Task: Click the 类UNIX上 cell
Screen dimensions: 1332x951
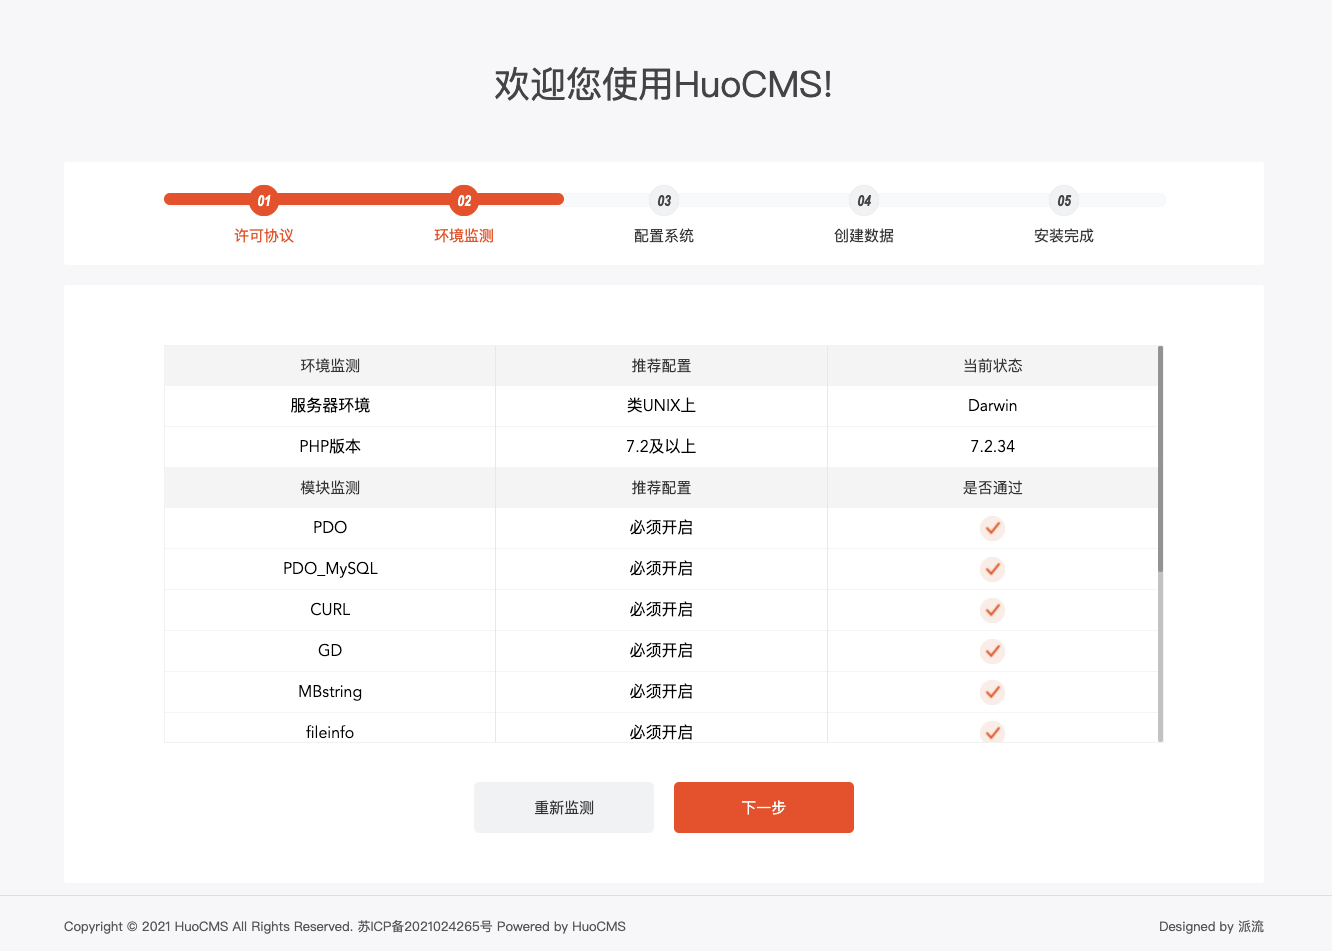Action: 661,406
